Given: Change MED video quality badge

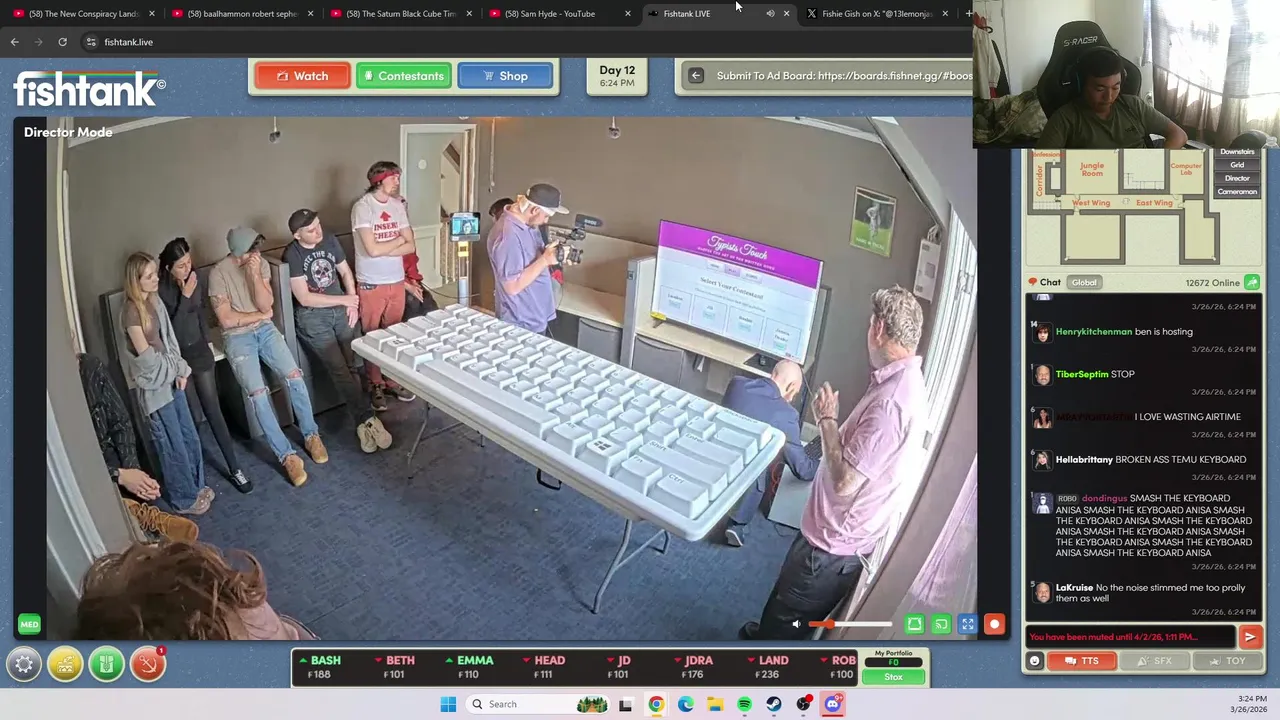Looking at the screenshot, I should [29, 625].
